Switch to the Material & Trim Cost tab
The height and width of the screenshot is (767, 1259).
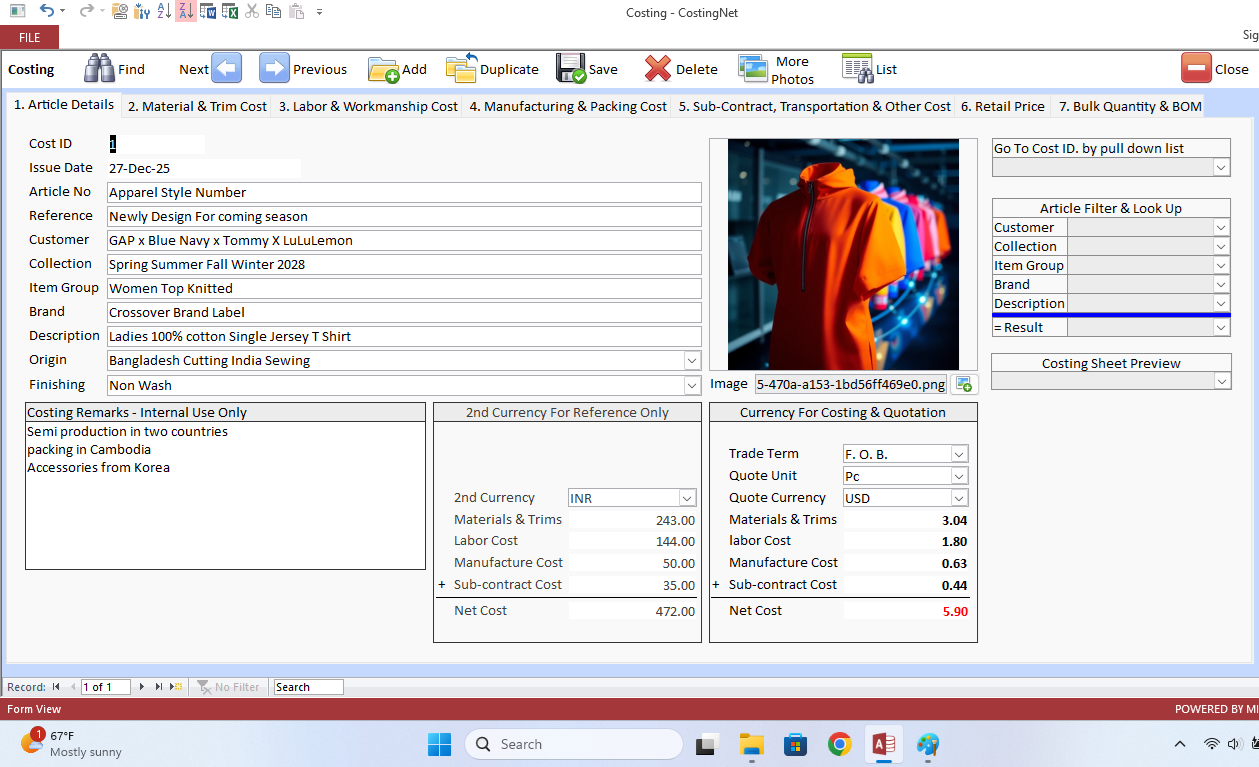click(x=196, y=105)
